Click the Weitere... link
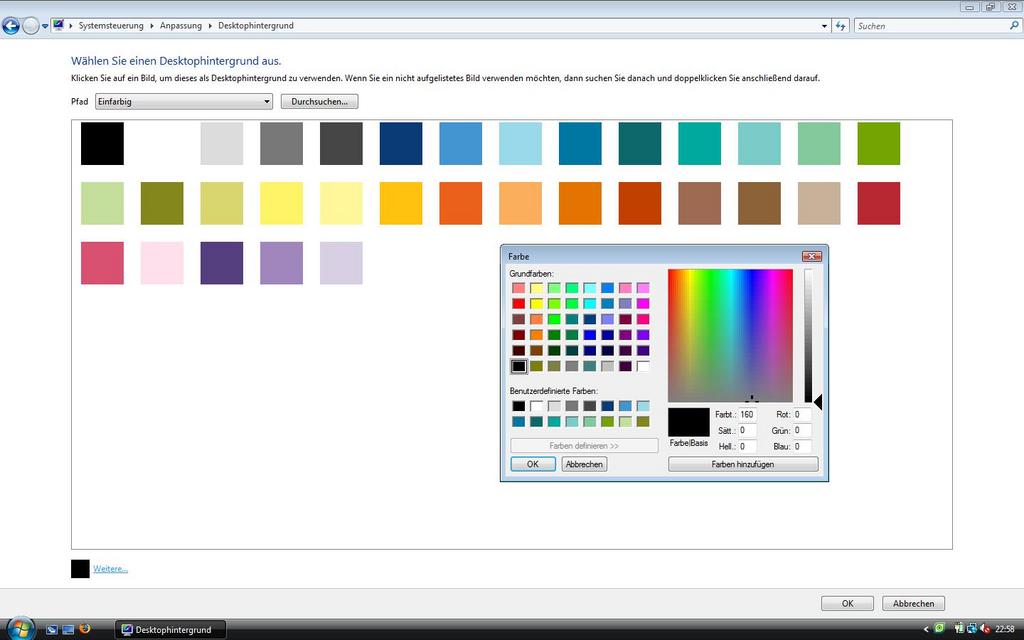 [x=110, y=569]
